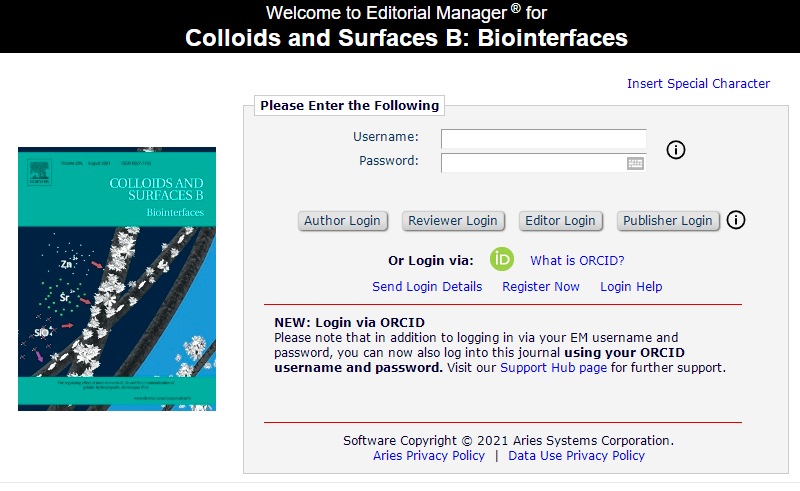Visit the Support Hub page link
The height and width of the screenshot is (491, 800).
tap(553, 368)
